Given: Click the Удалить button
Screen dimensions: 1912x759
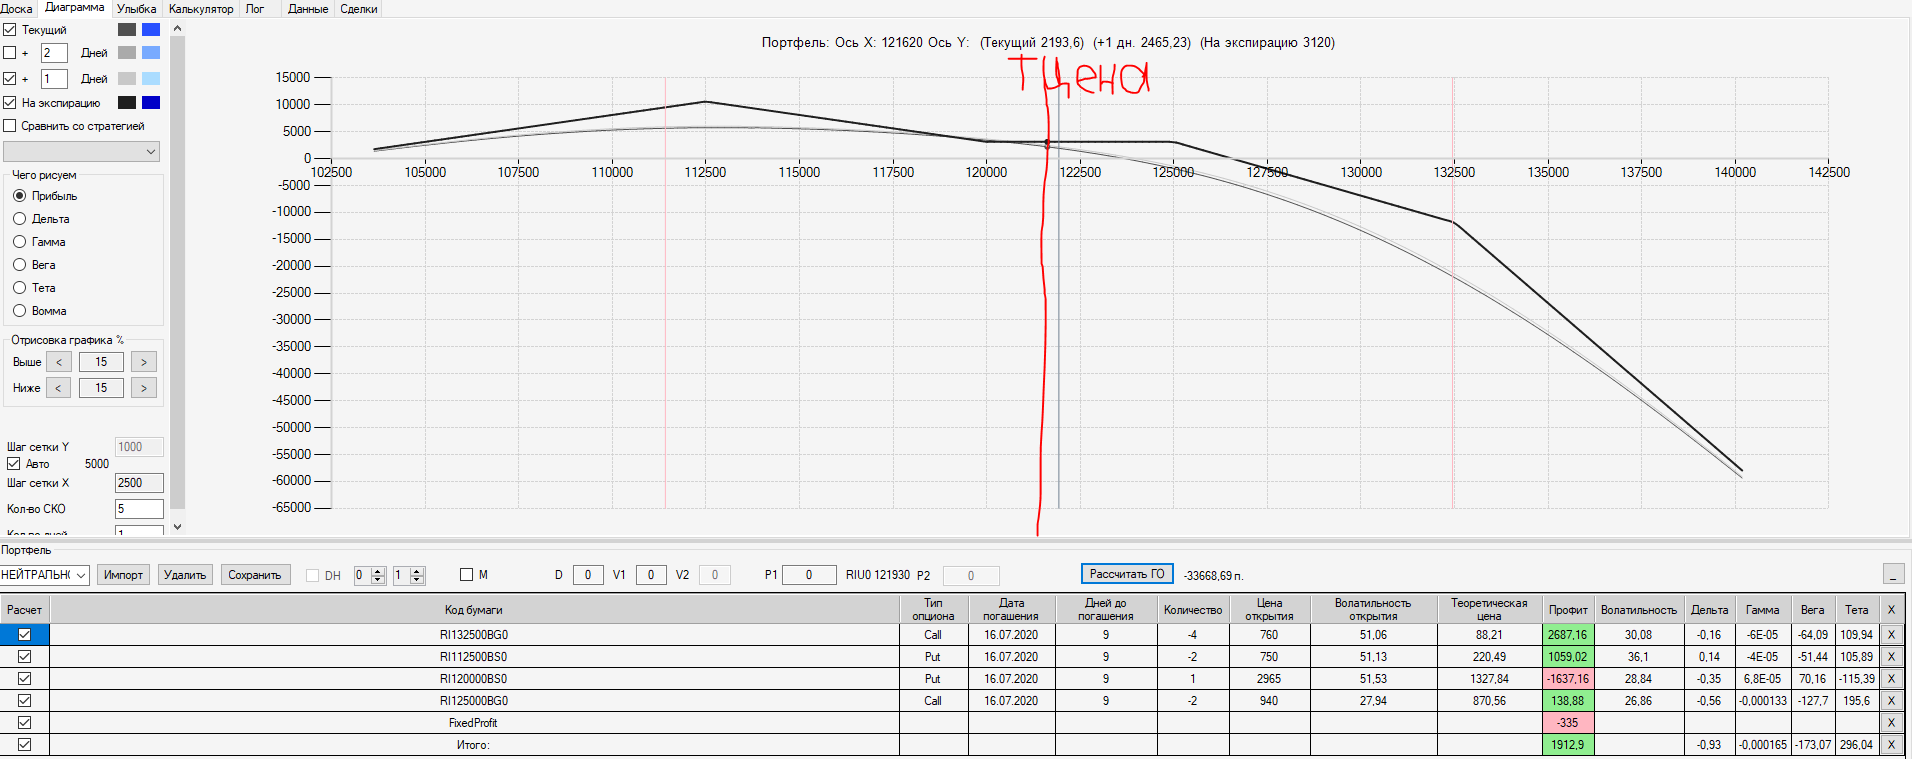Looking at the screenshot, I should point(185,575).
